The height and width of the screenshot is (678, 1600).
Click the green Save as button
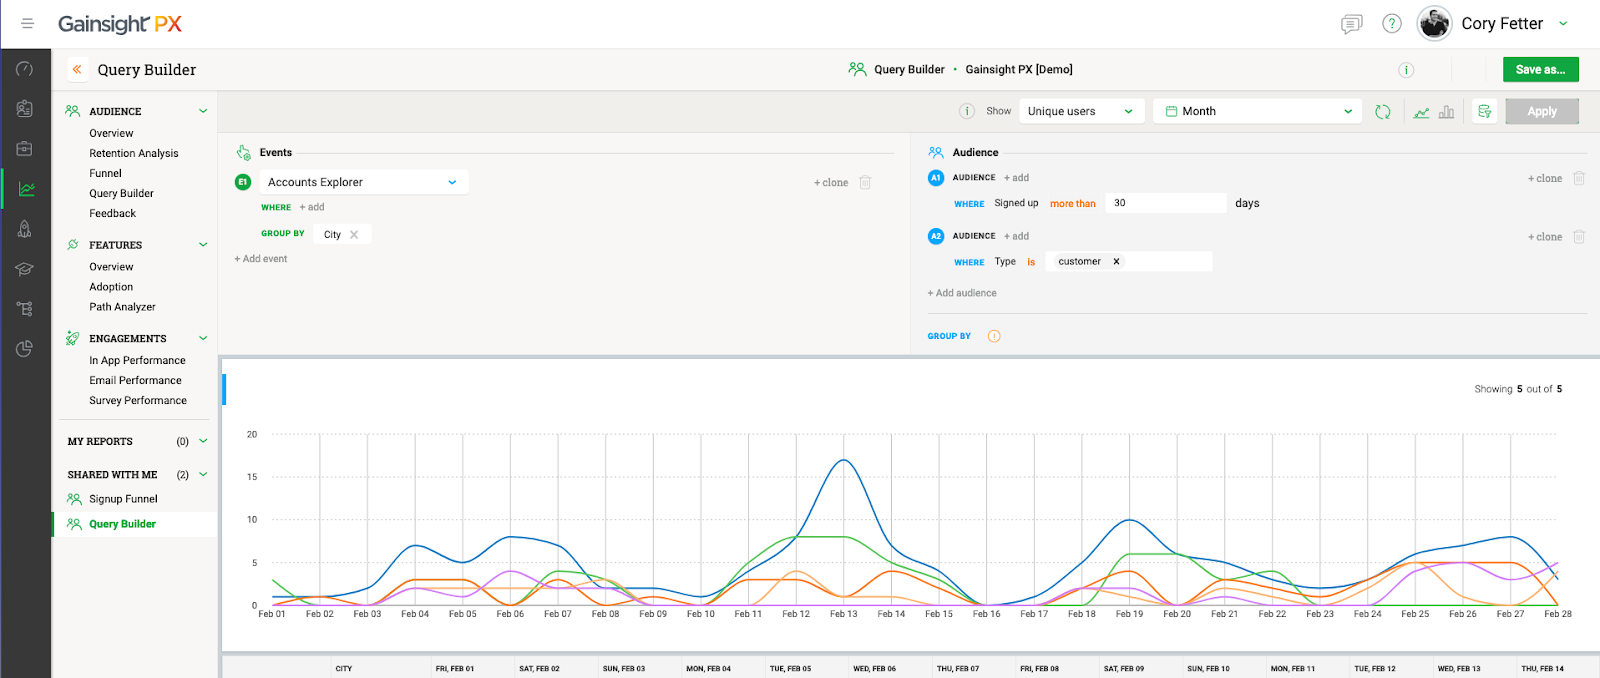click(x=1540, y=70)
